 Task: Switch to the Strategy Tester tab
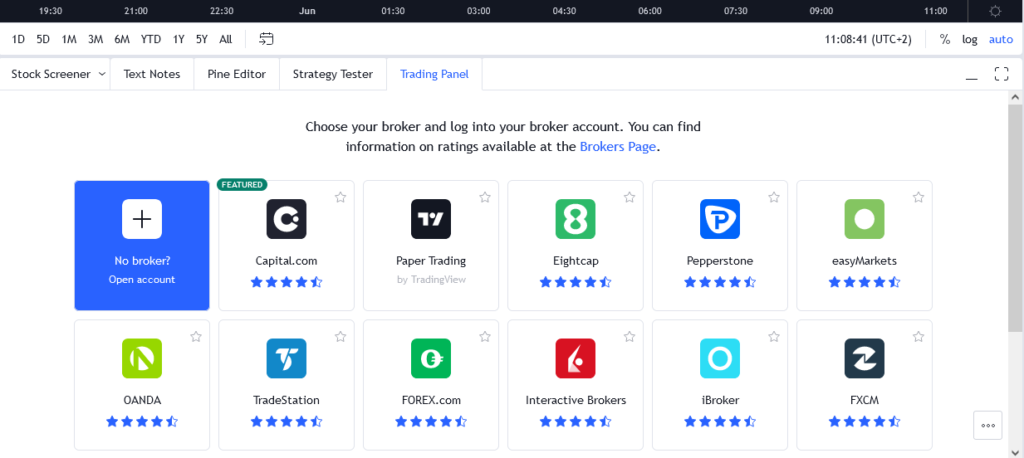(x=332, y=74)
